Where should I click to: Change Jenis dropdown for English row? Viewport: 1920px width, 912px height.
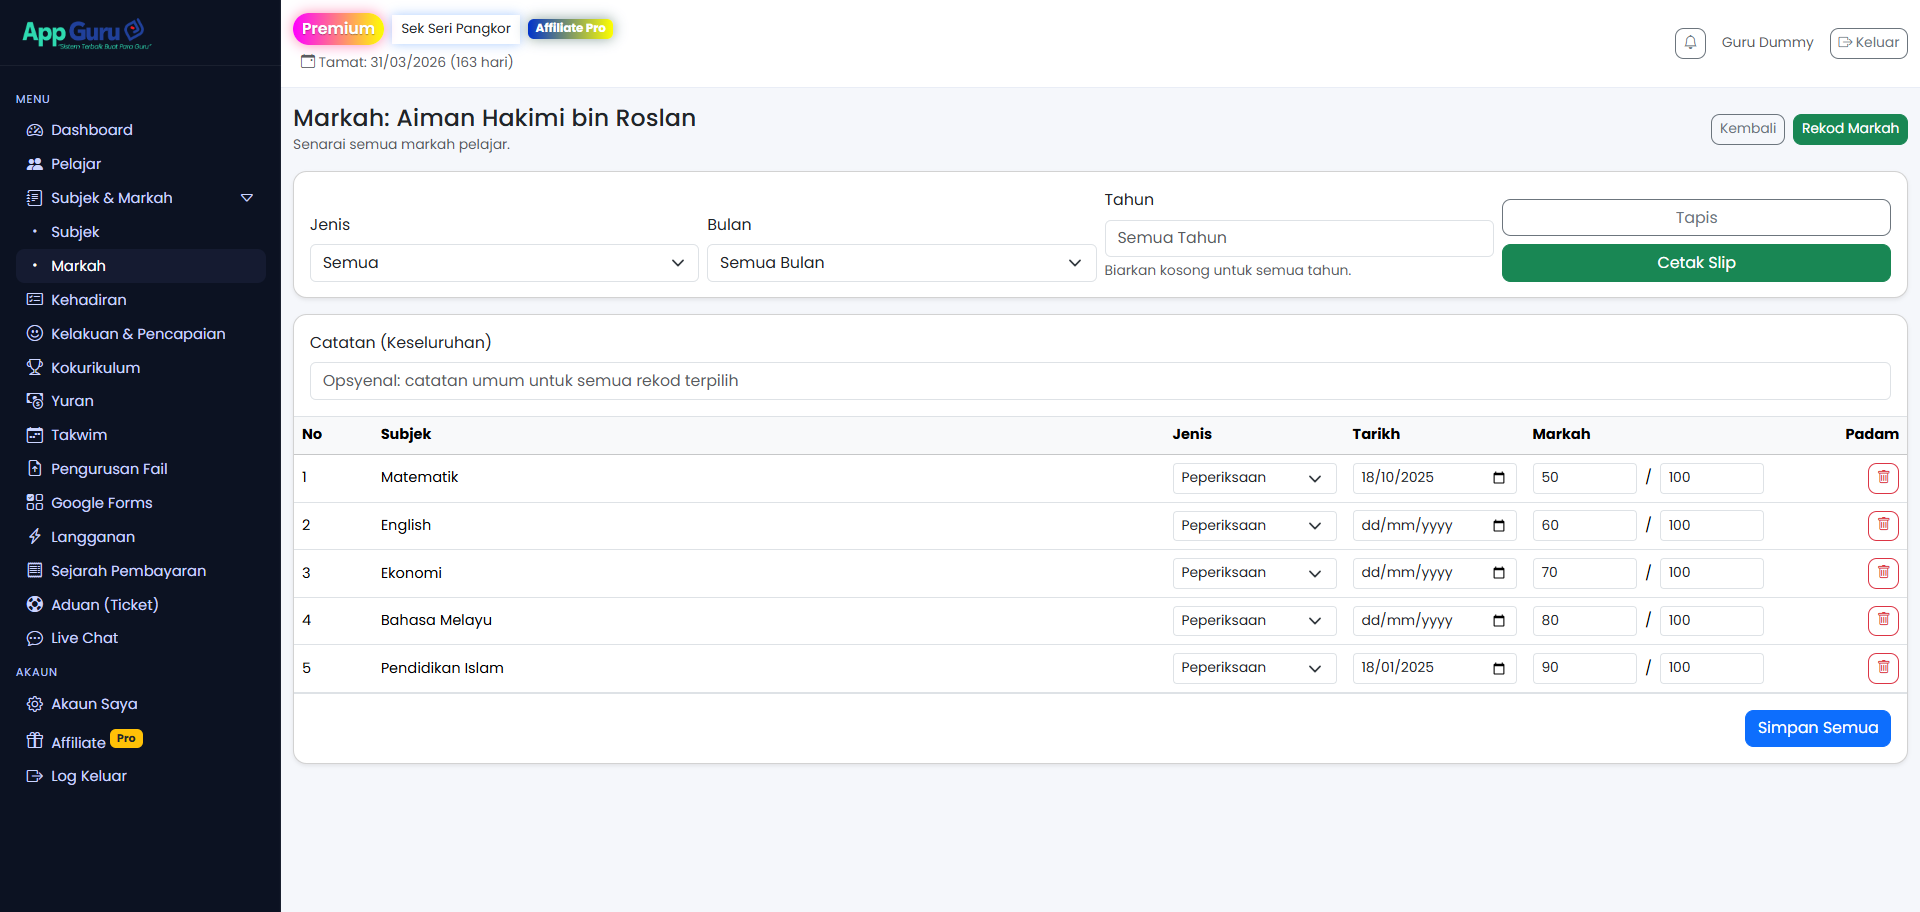coord(1253,526)
